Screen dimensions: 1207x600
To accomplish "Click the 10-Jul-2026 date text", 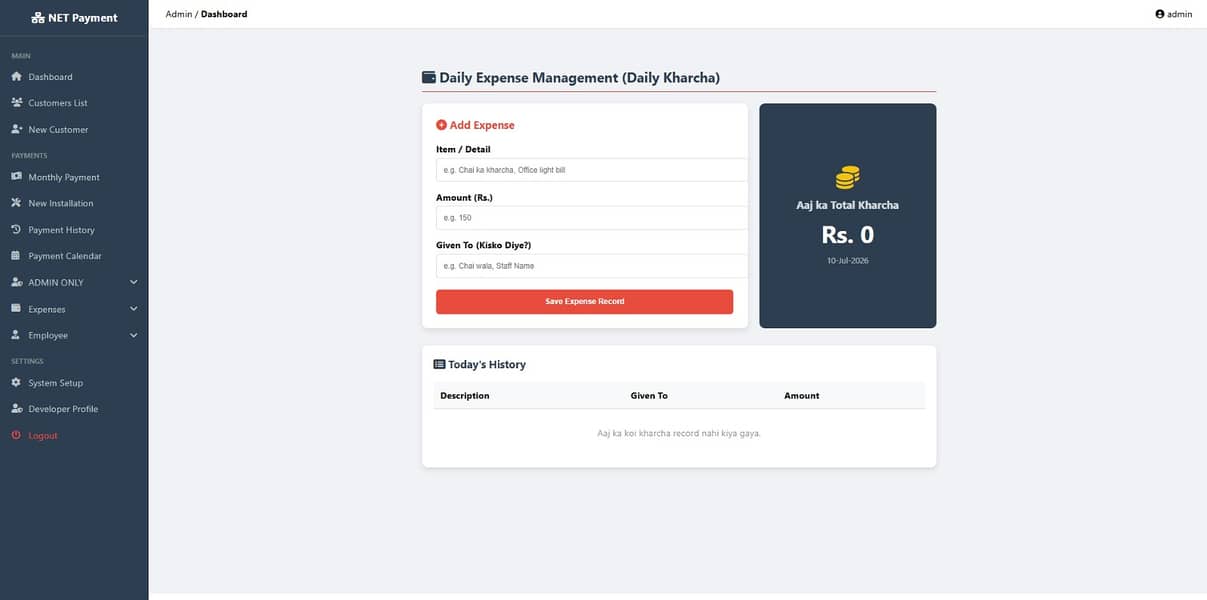I will point(848,260).
